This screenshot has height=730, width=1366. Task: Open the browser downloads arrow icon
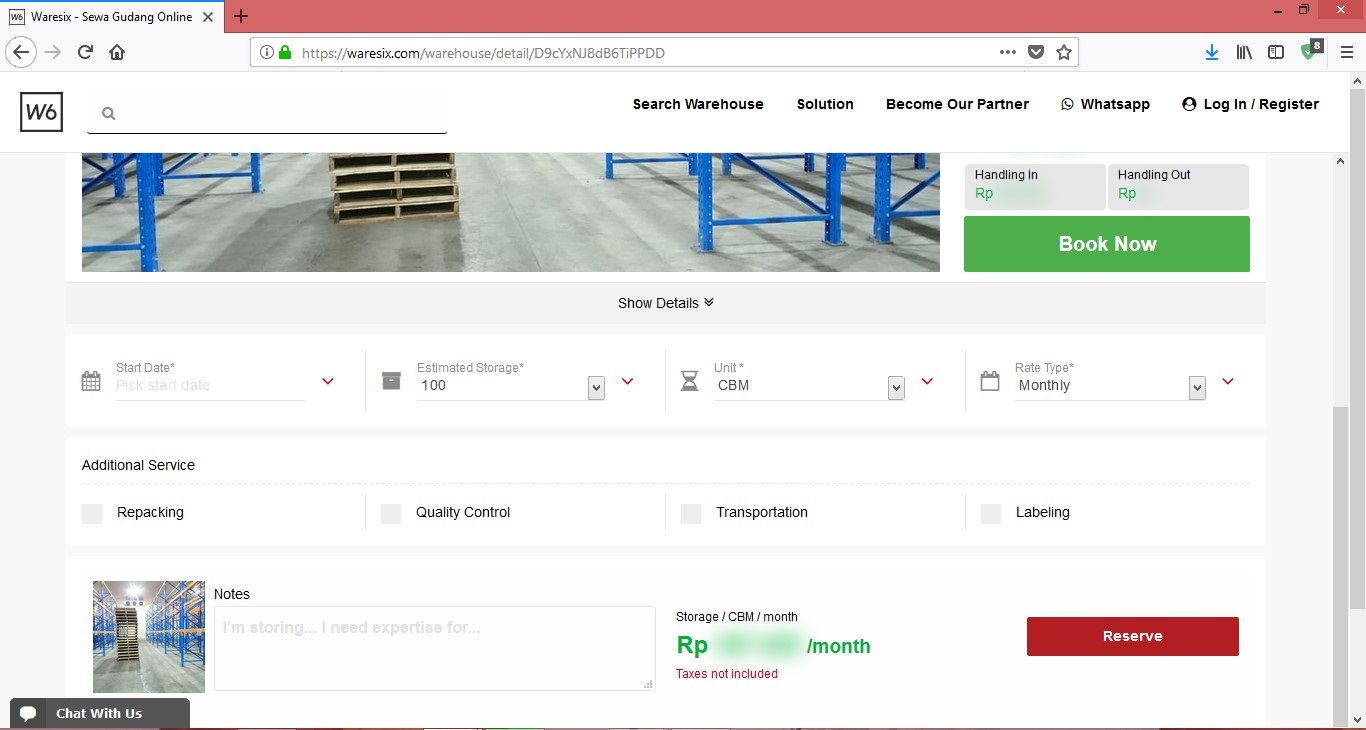(x=1211, y=53)
